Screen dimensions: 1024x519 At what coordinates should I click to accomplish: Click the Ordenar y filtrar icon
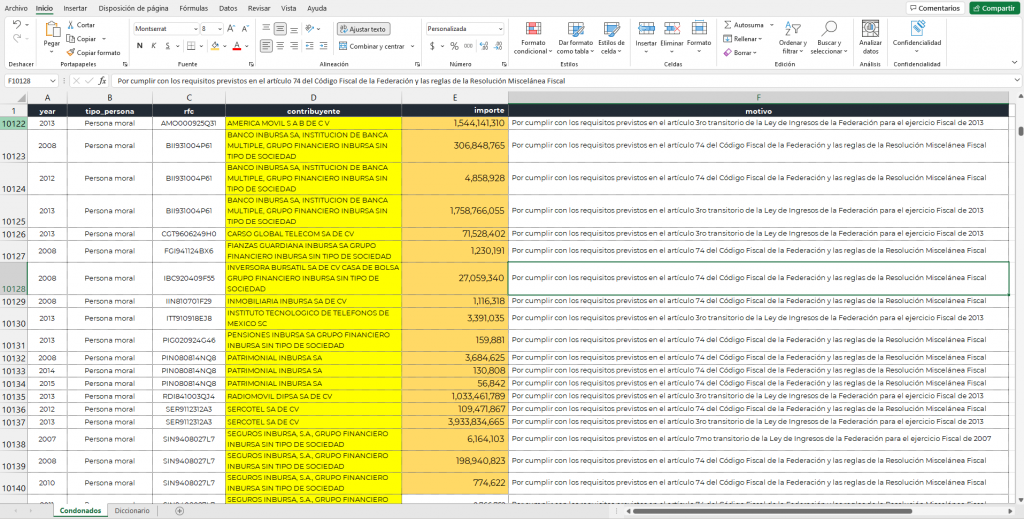[x=793, y=29]
